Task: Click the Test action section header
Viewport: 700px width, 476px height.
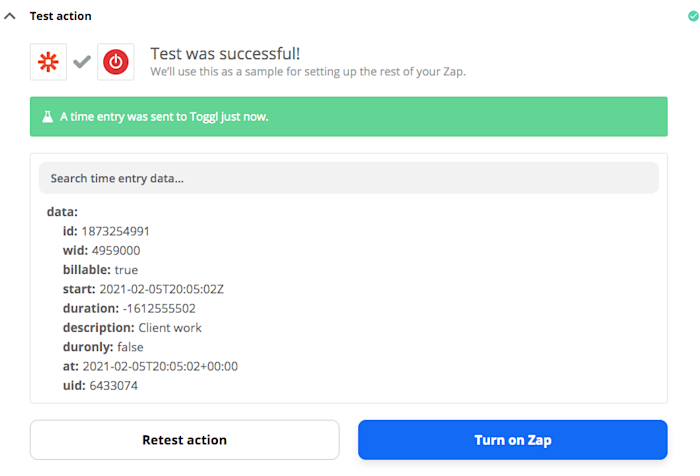Action: click(x=60, y=16)
